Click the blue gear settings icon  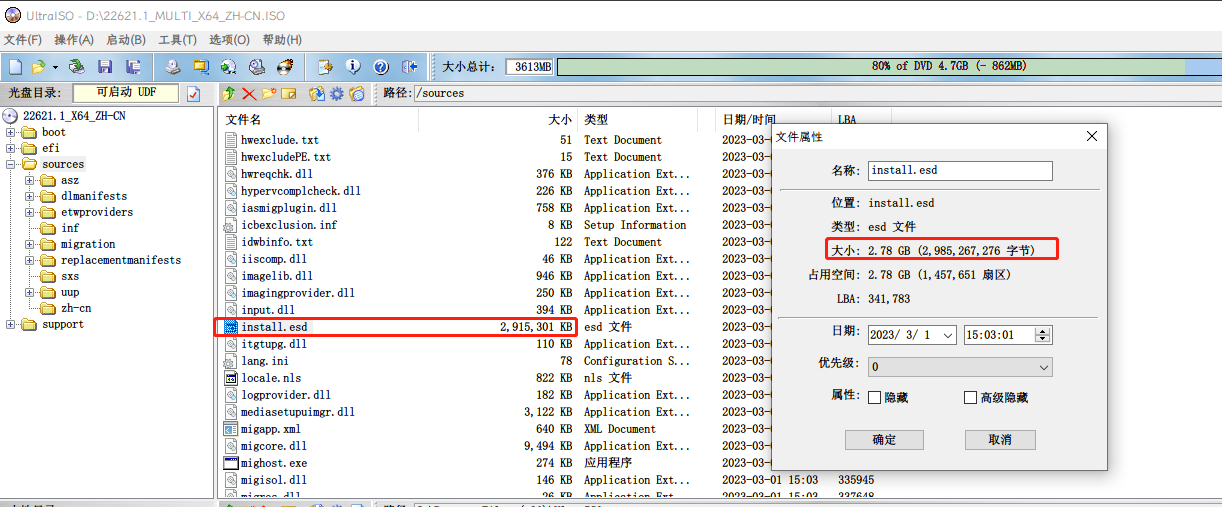pos(337,93)
